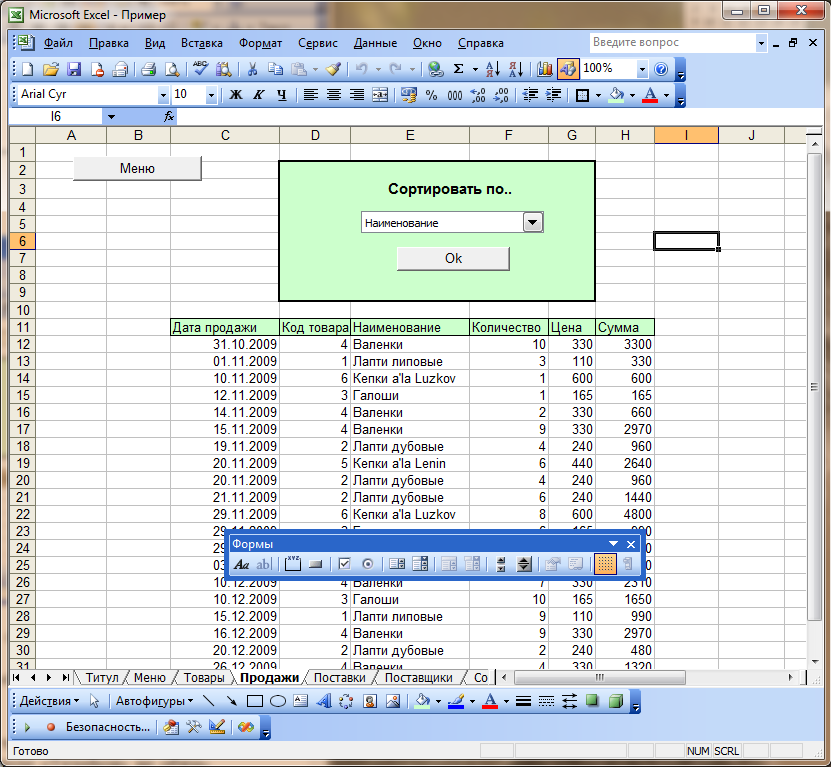The height and width of the screenshot is (767, 831).
Task: Open the Действия dropdown menu
Action: 49,701
